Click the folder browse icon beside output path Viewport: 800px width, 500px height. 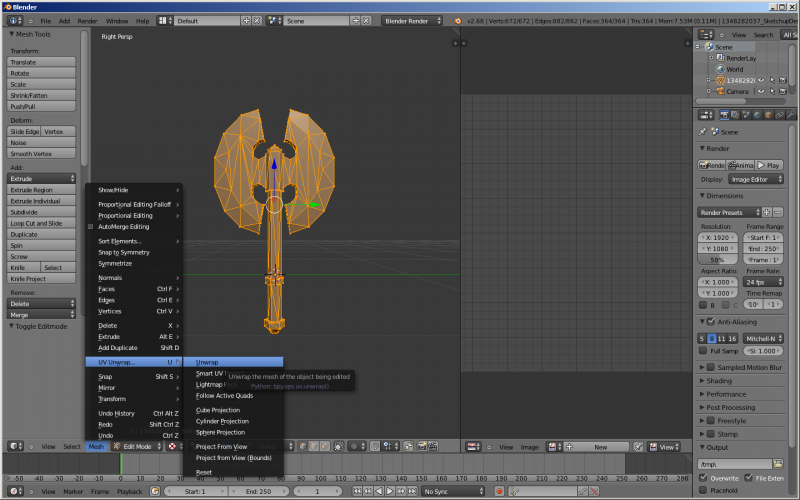[x=779, y=464]
